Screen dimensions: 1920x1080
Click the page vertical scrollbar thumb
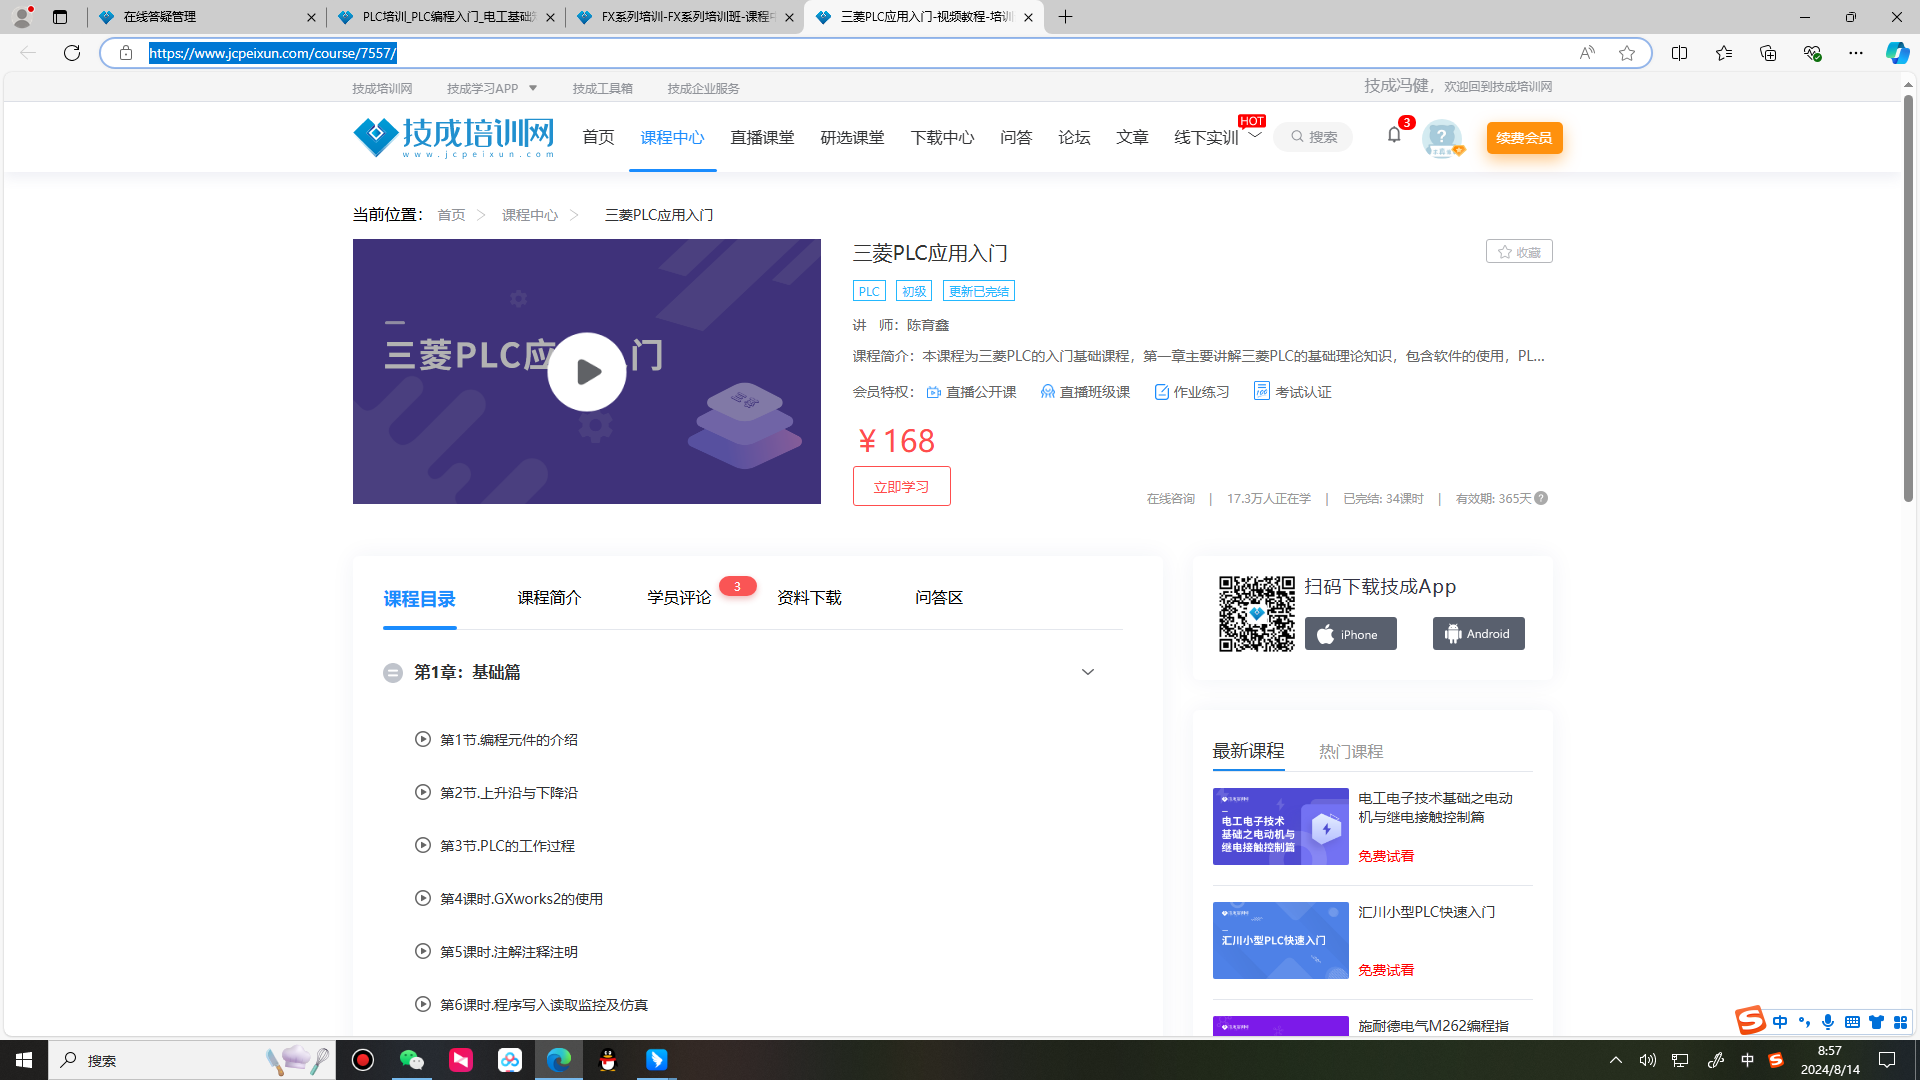pyautogui.click(x=1908, y=298)
